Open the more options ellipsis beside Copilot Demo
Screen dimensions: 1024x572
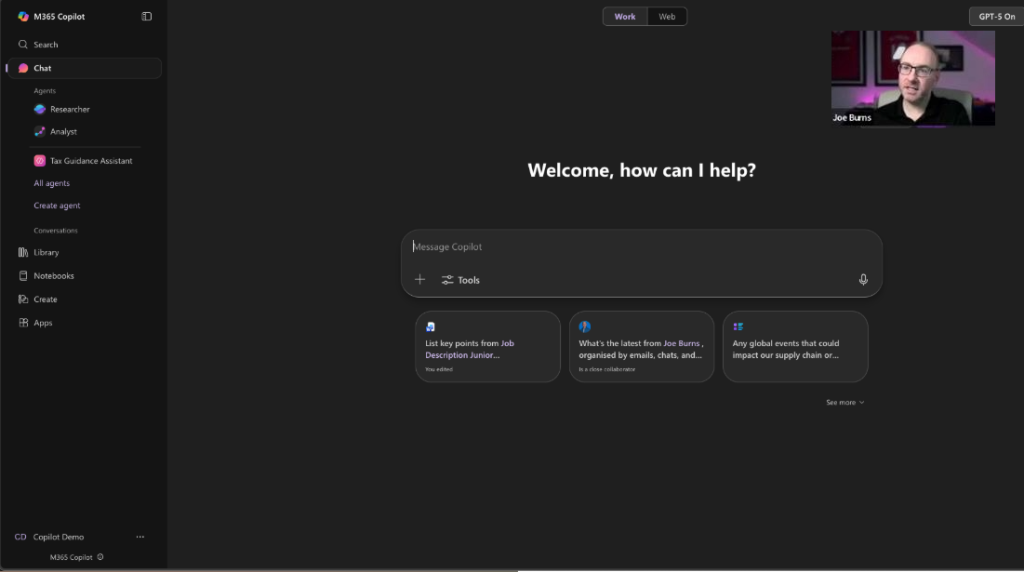pyautogui.click(x=140, y=537)
